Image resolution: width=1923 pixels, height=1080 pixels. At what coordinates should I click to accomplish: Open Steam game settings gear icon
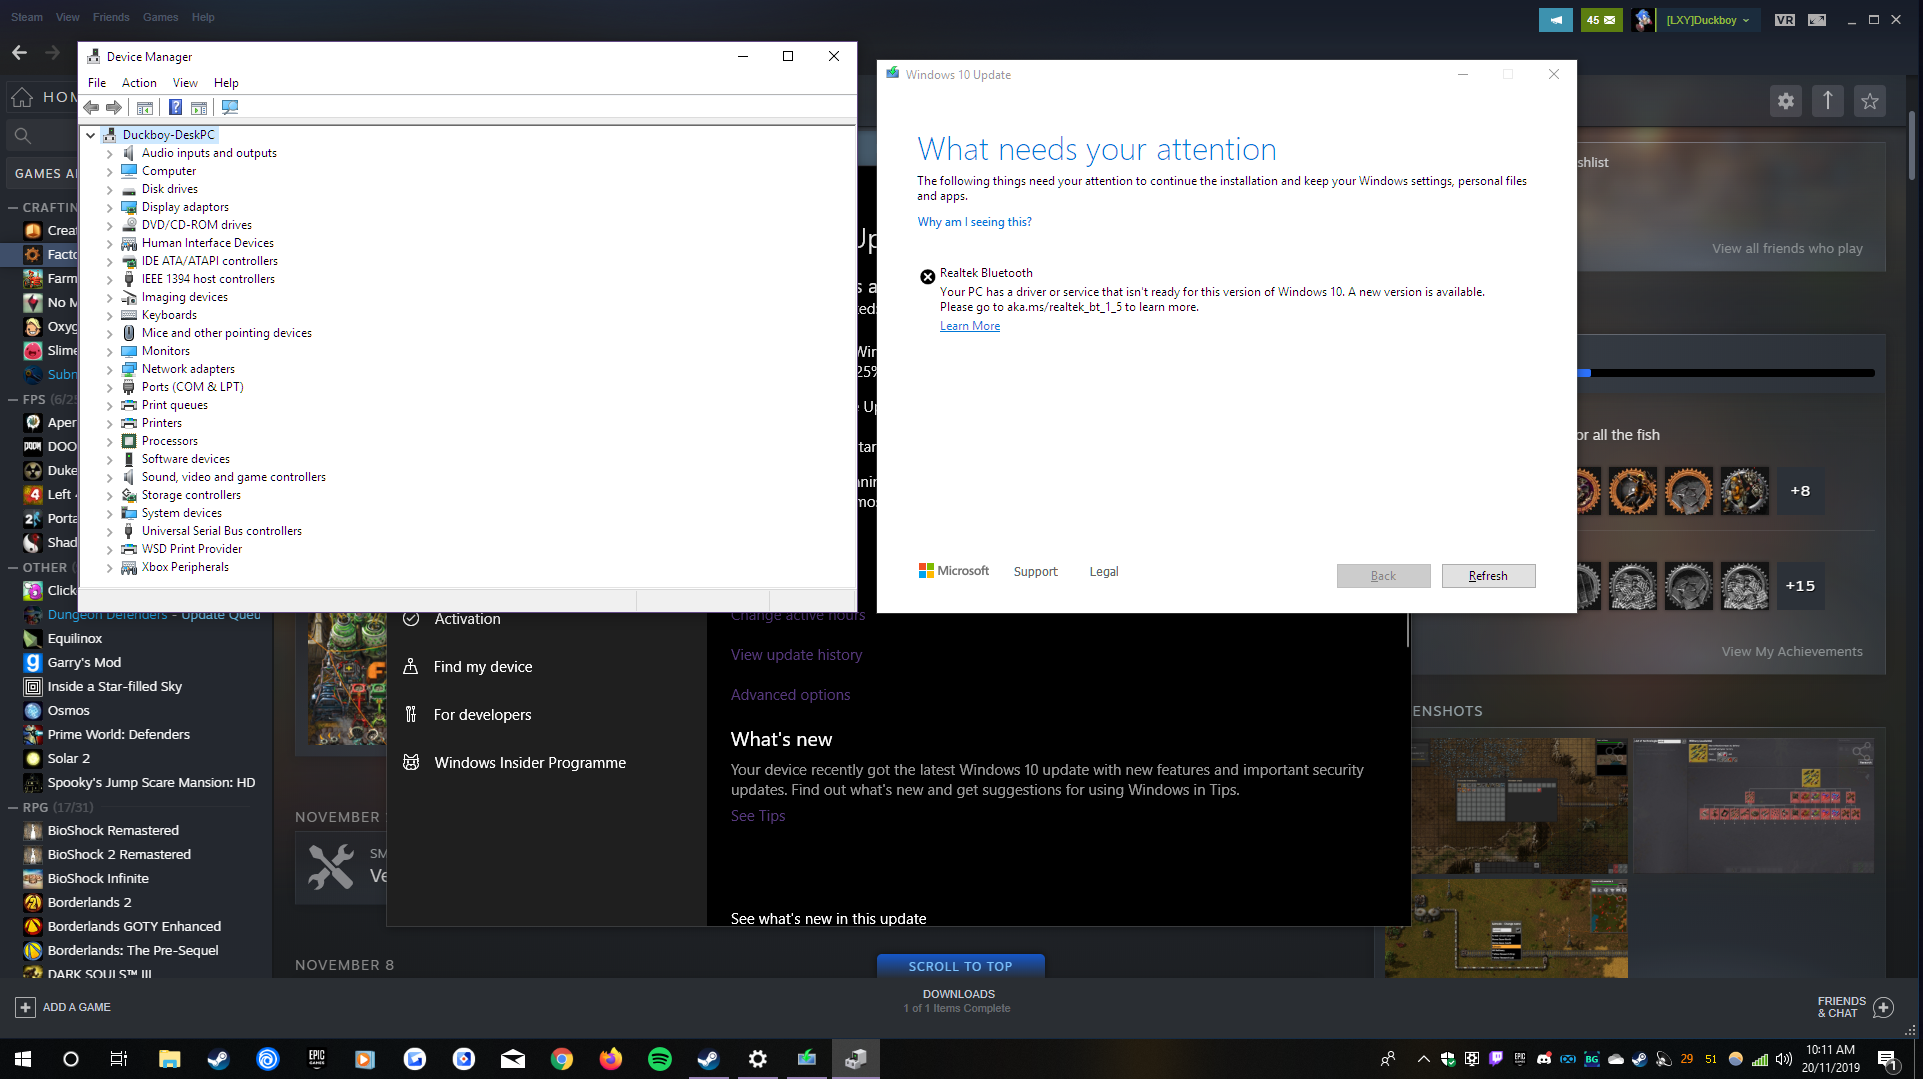click(1786, 101)
